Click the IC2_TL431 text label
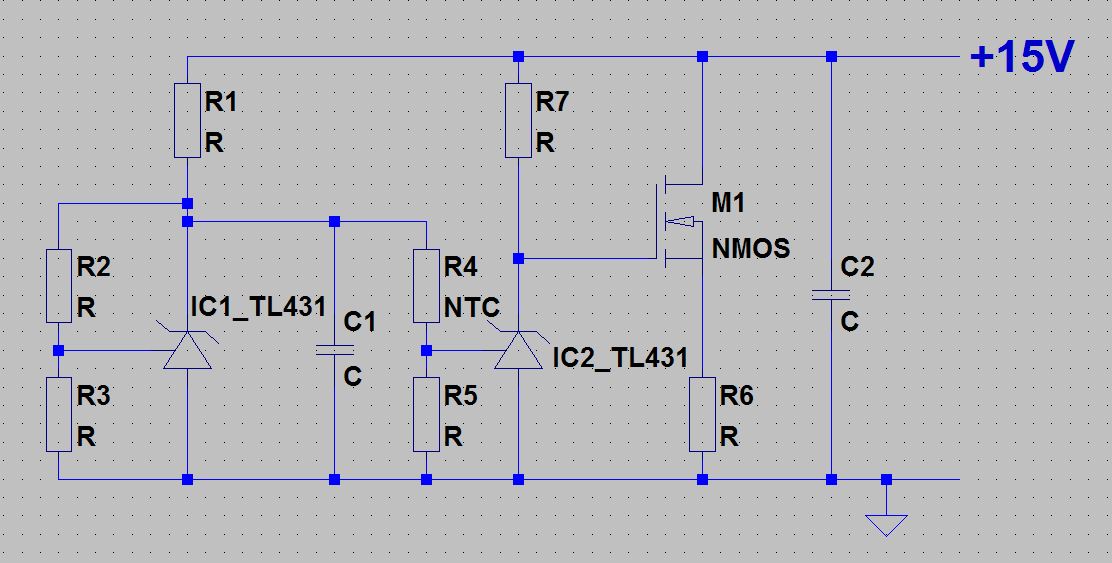1112x563 pixels. 620,357
